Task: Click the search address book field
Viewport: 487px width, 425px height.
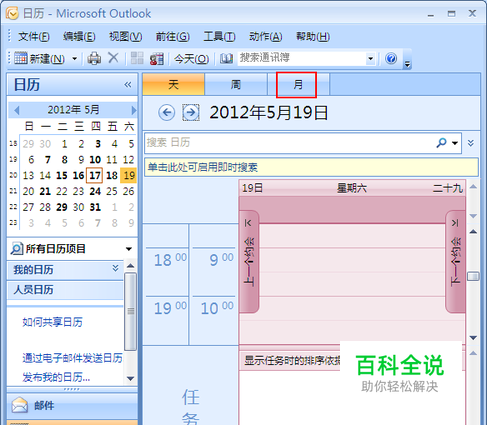Action: pos(301,58)
